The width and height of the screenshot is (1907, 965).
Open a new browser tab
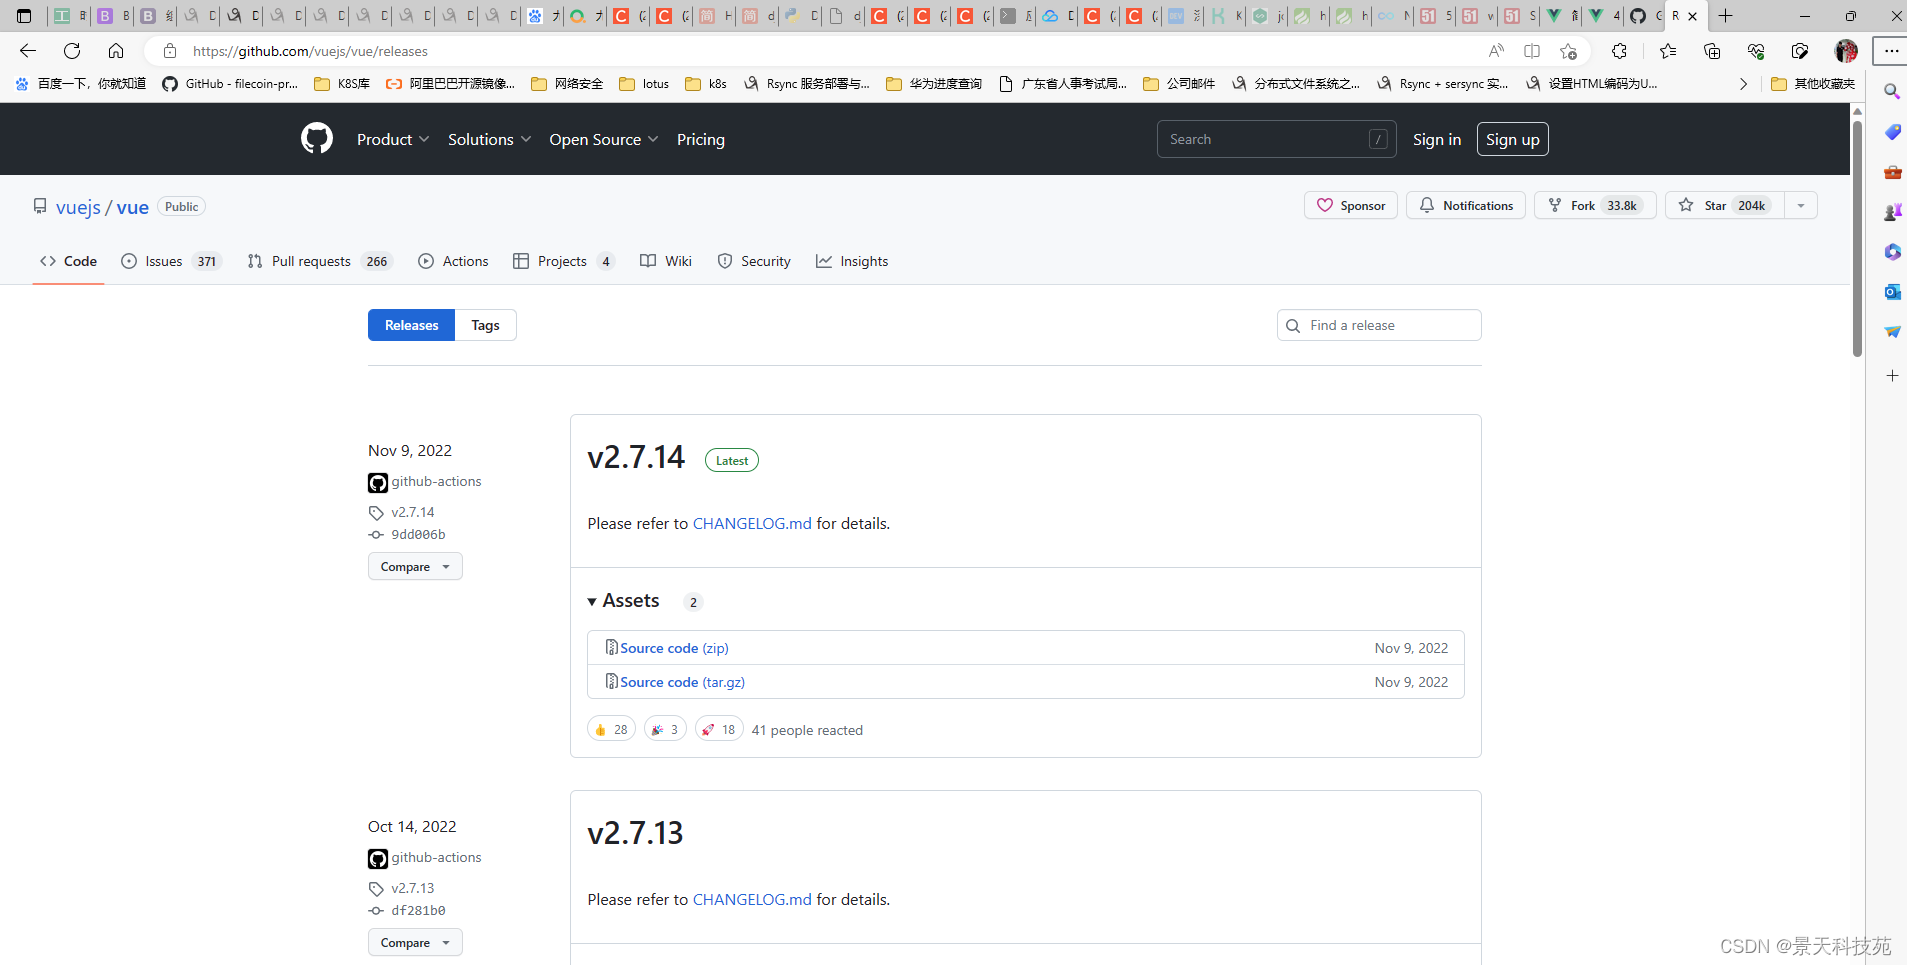tap(1726, 16)
